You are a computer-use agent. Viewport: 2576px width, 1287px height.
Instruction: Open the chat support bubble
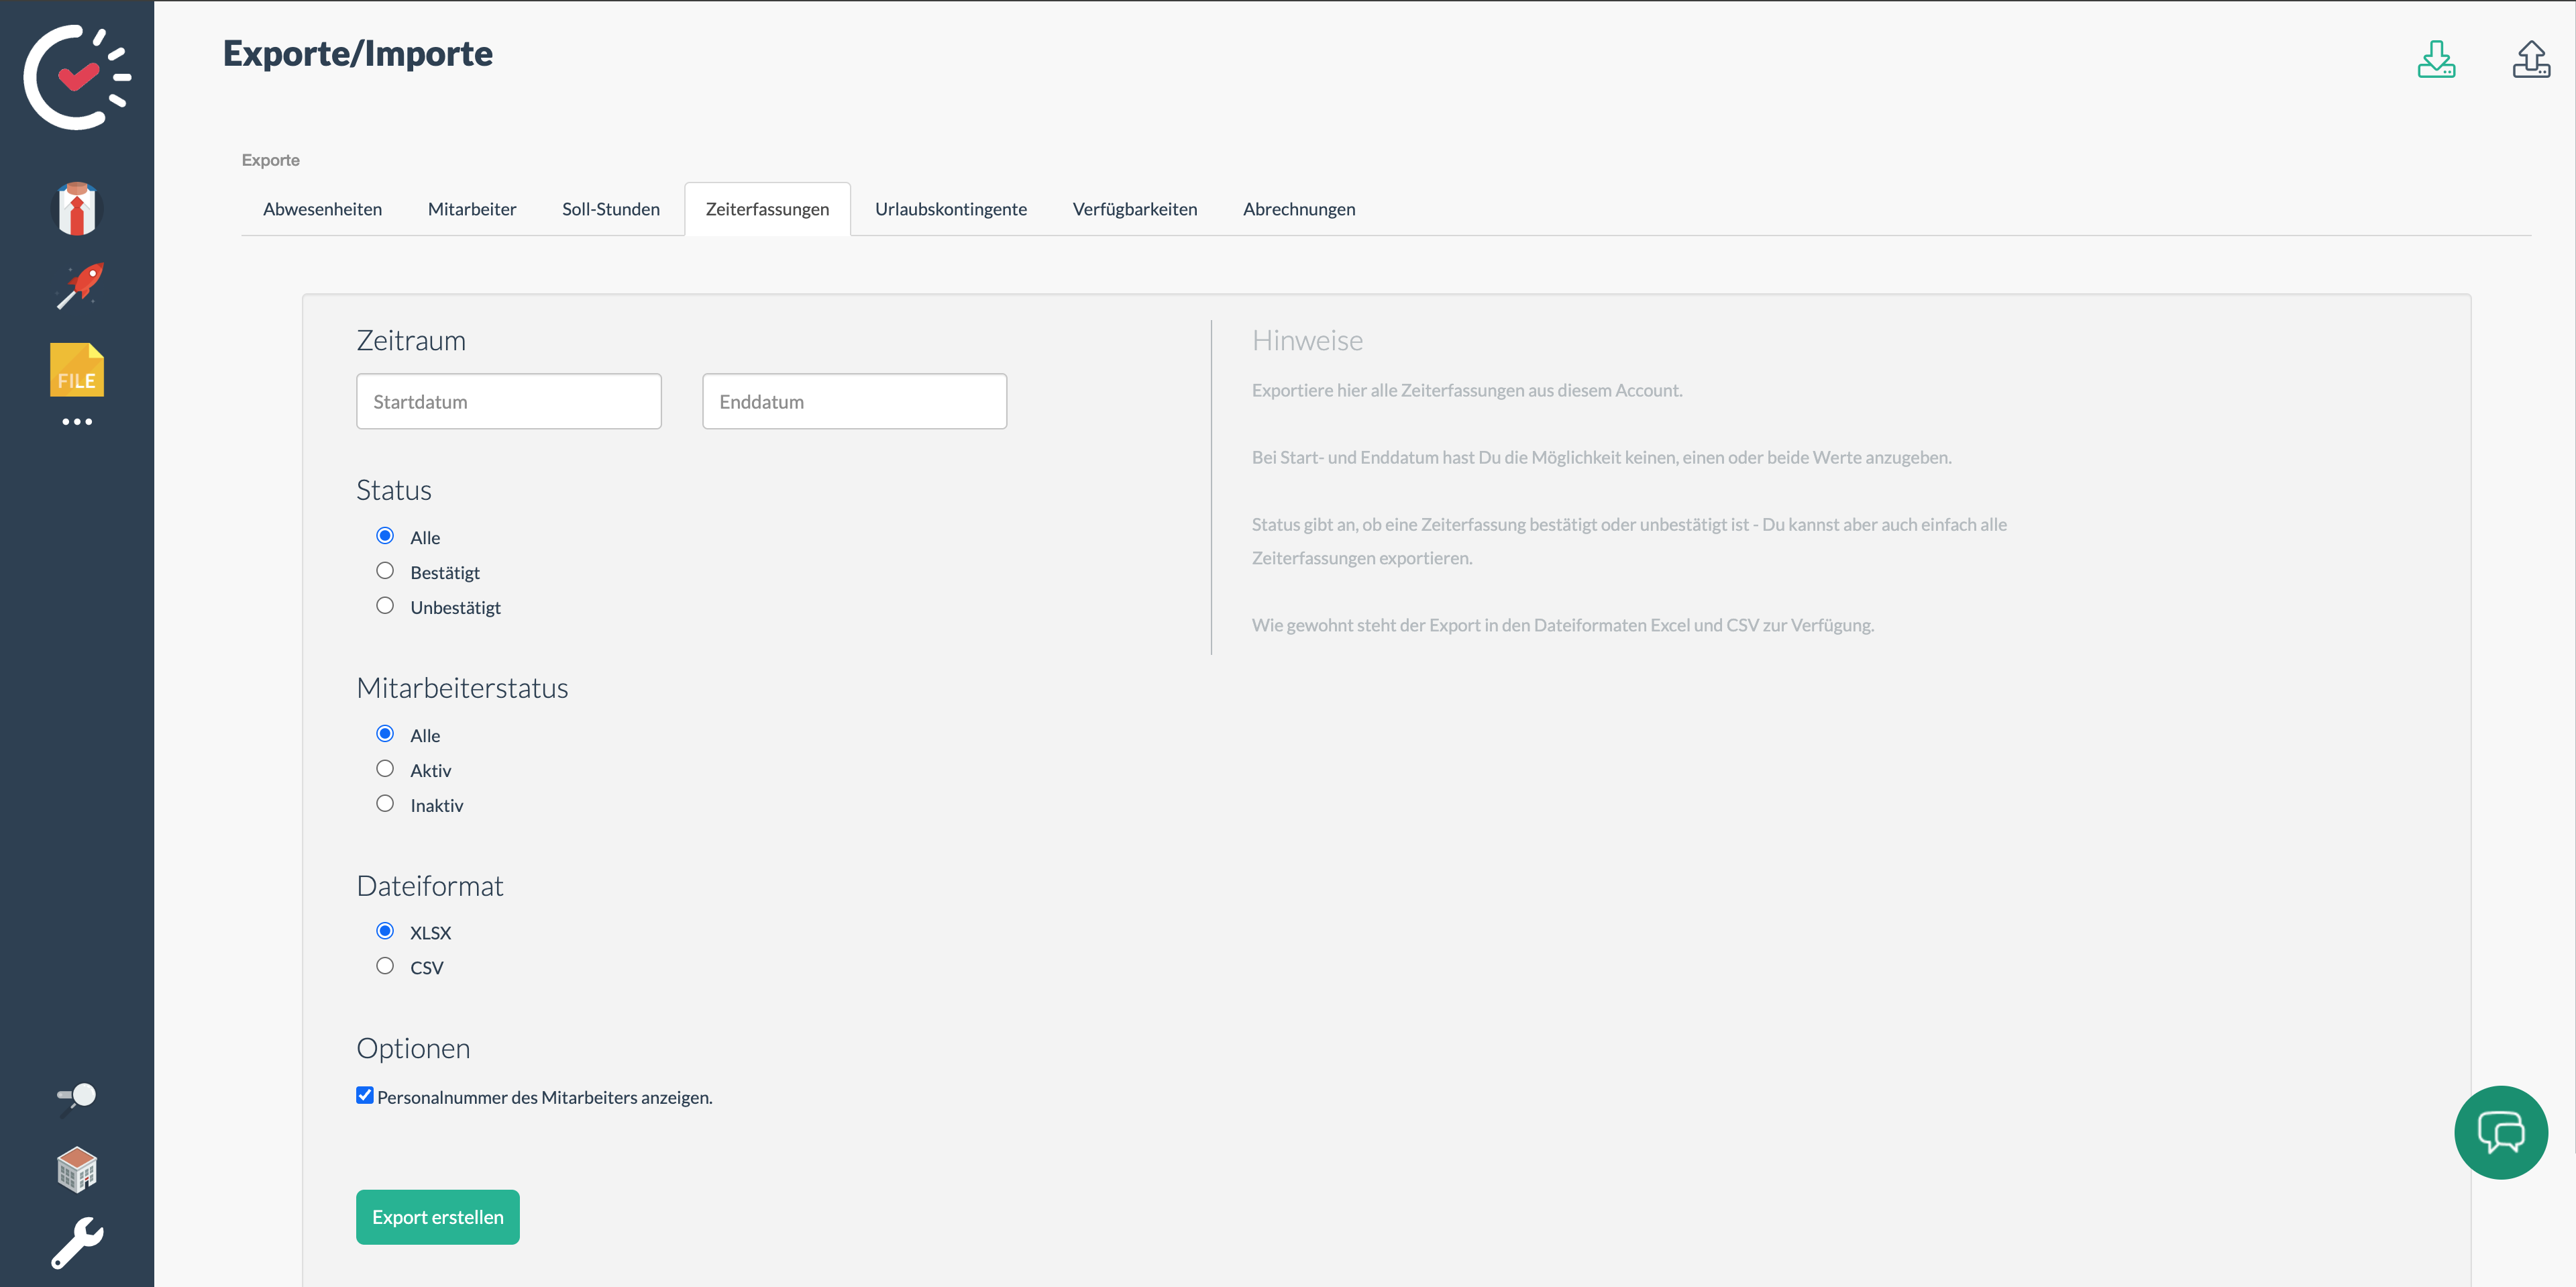click(2500, 1132)
